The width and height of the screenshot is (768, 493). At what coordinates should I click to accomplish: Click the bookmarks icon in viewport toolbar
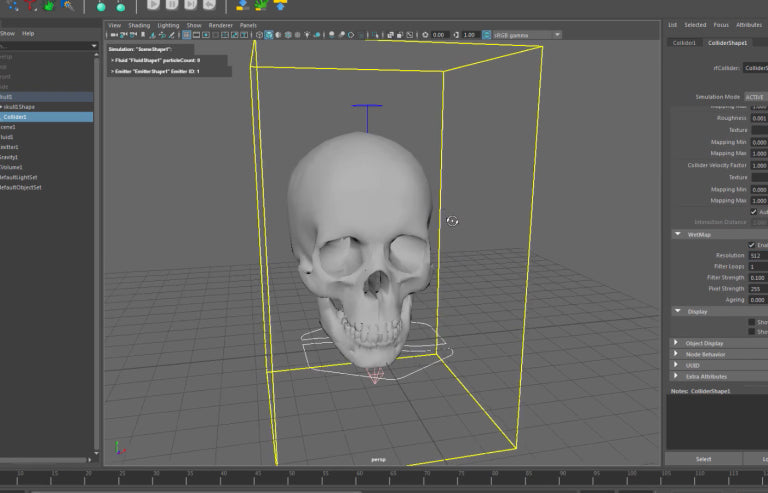pyautogui.click(x=143, y=35)
